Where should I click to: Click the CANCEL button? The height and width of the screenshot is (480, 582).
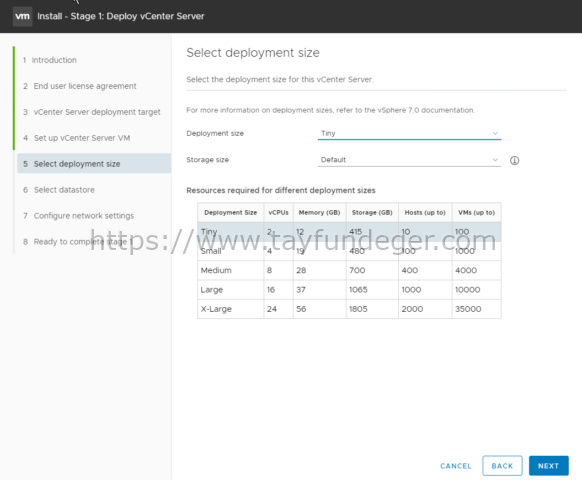click(455, 466)
